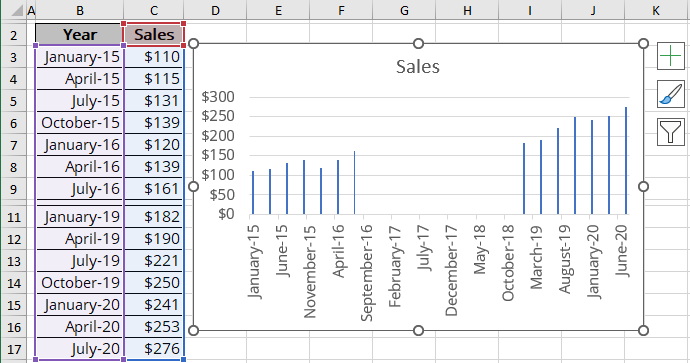Screen dimensions: 690x363
Task: Click the $182 sales cell
Action: tap(154, 217)
